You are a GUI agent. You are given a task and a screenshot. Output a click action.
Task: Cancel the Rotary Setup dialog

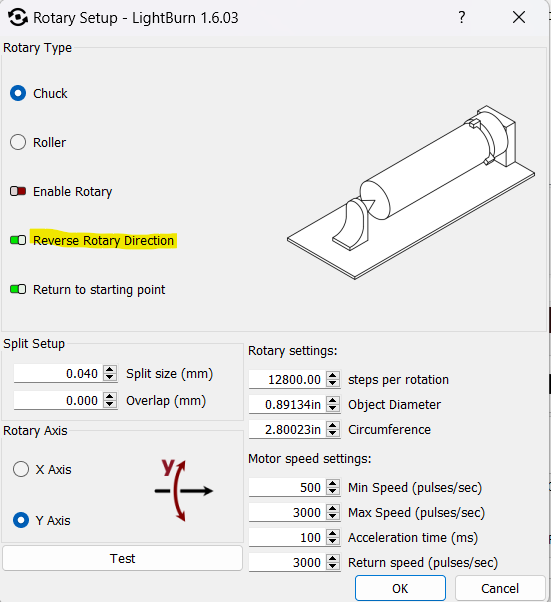click(500, 588)
